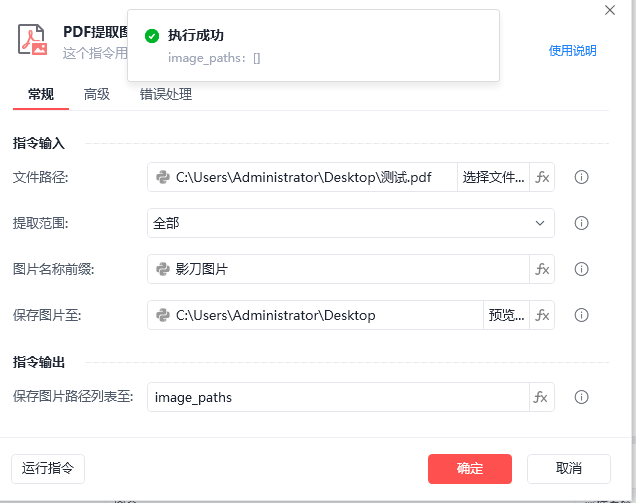This screenshot has width=636, height=503.
Task: Click the fx button beside the save images to field
Action: click(x=542, y=315)
